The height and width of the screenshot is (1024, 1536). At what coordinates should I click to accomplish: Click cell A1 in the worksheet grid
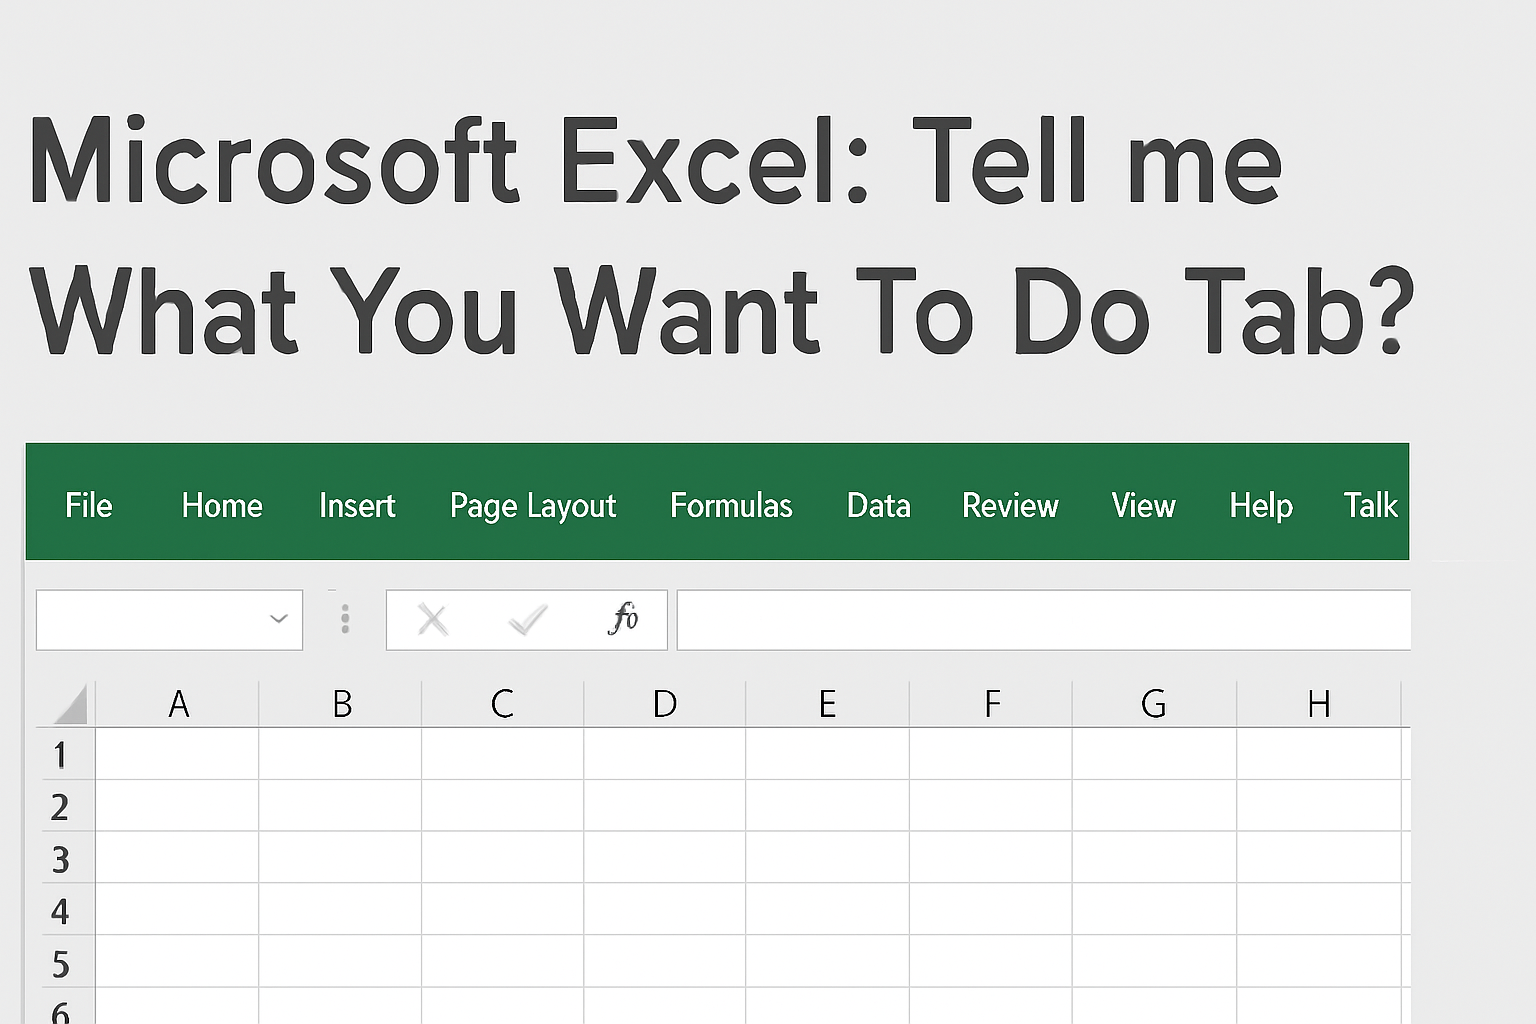click(x=178, y=755)
